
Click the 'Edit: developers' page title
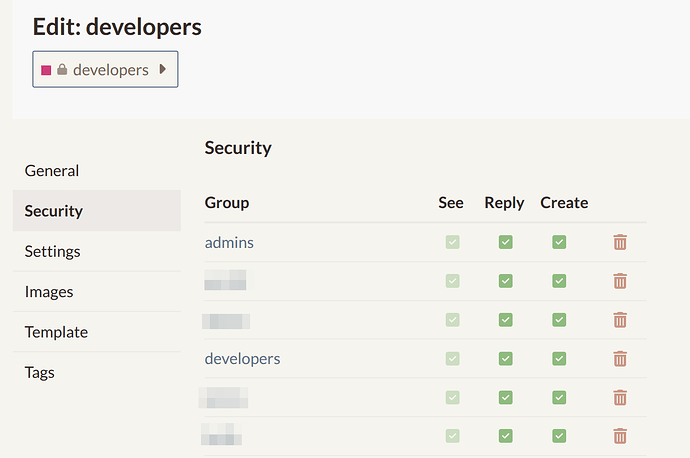(117, 27)
